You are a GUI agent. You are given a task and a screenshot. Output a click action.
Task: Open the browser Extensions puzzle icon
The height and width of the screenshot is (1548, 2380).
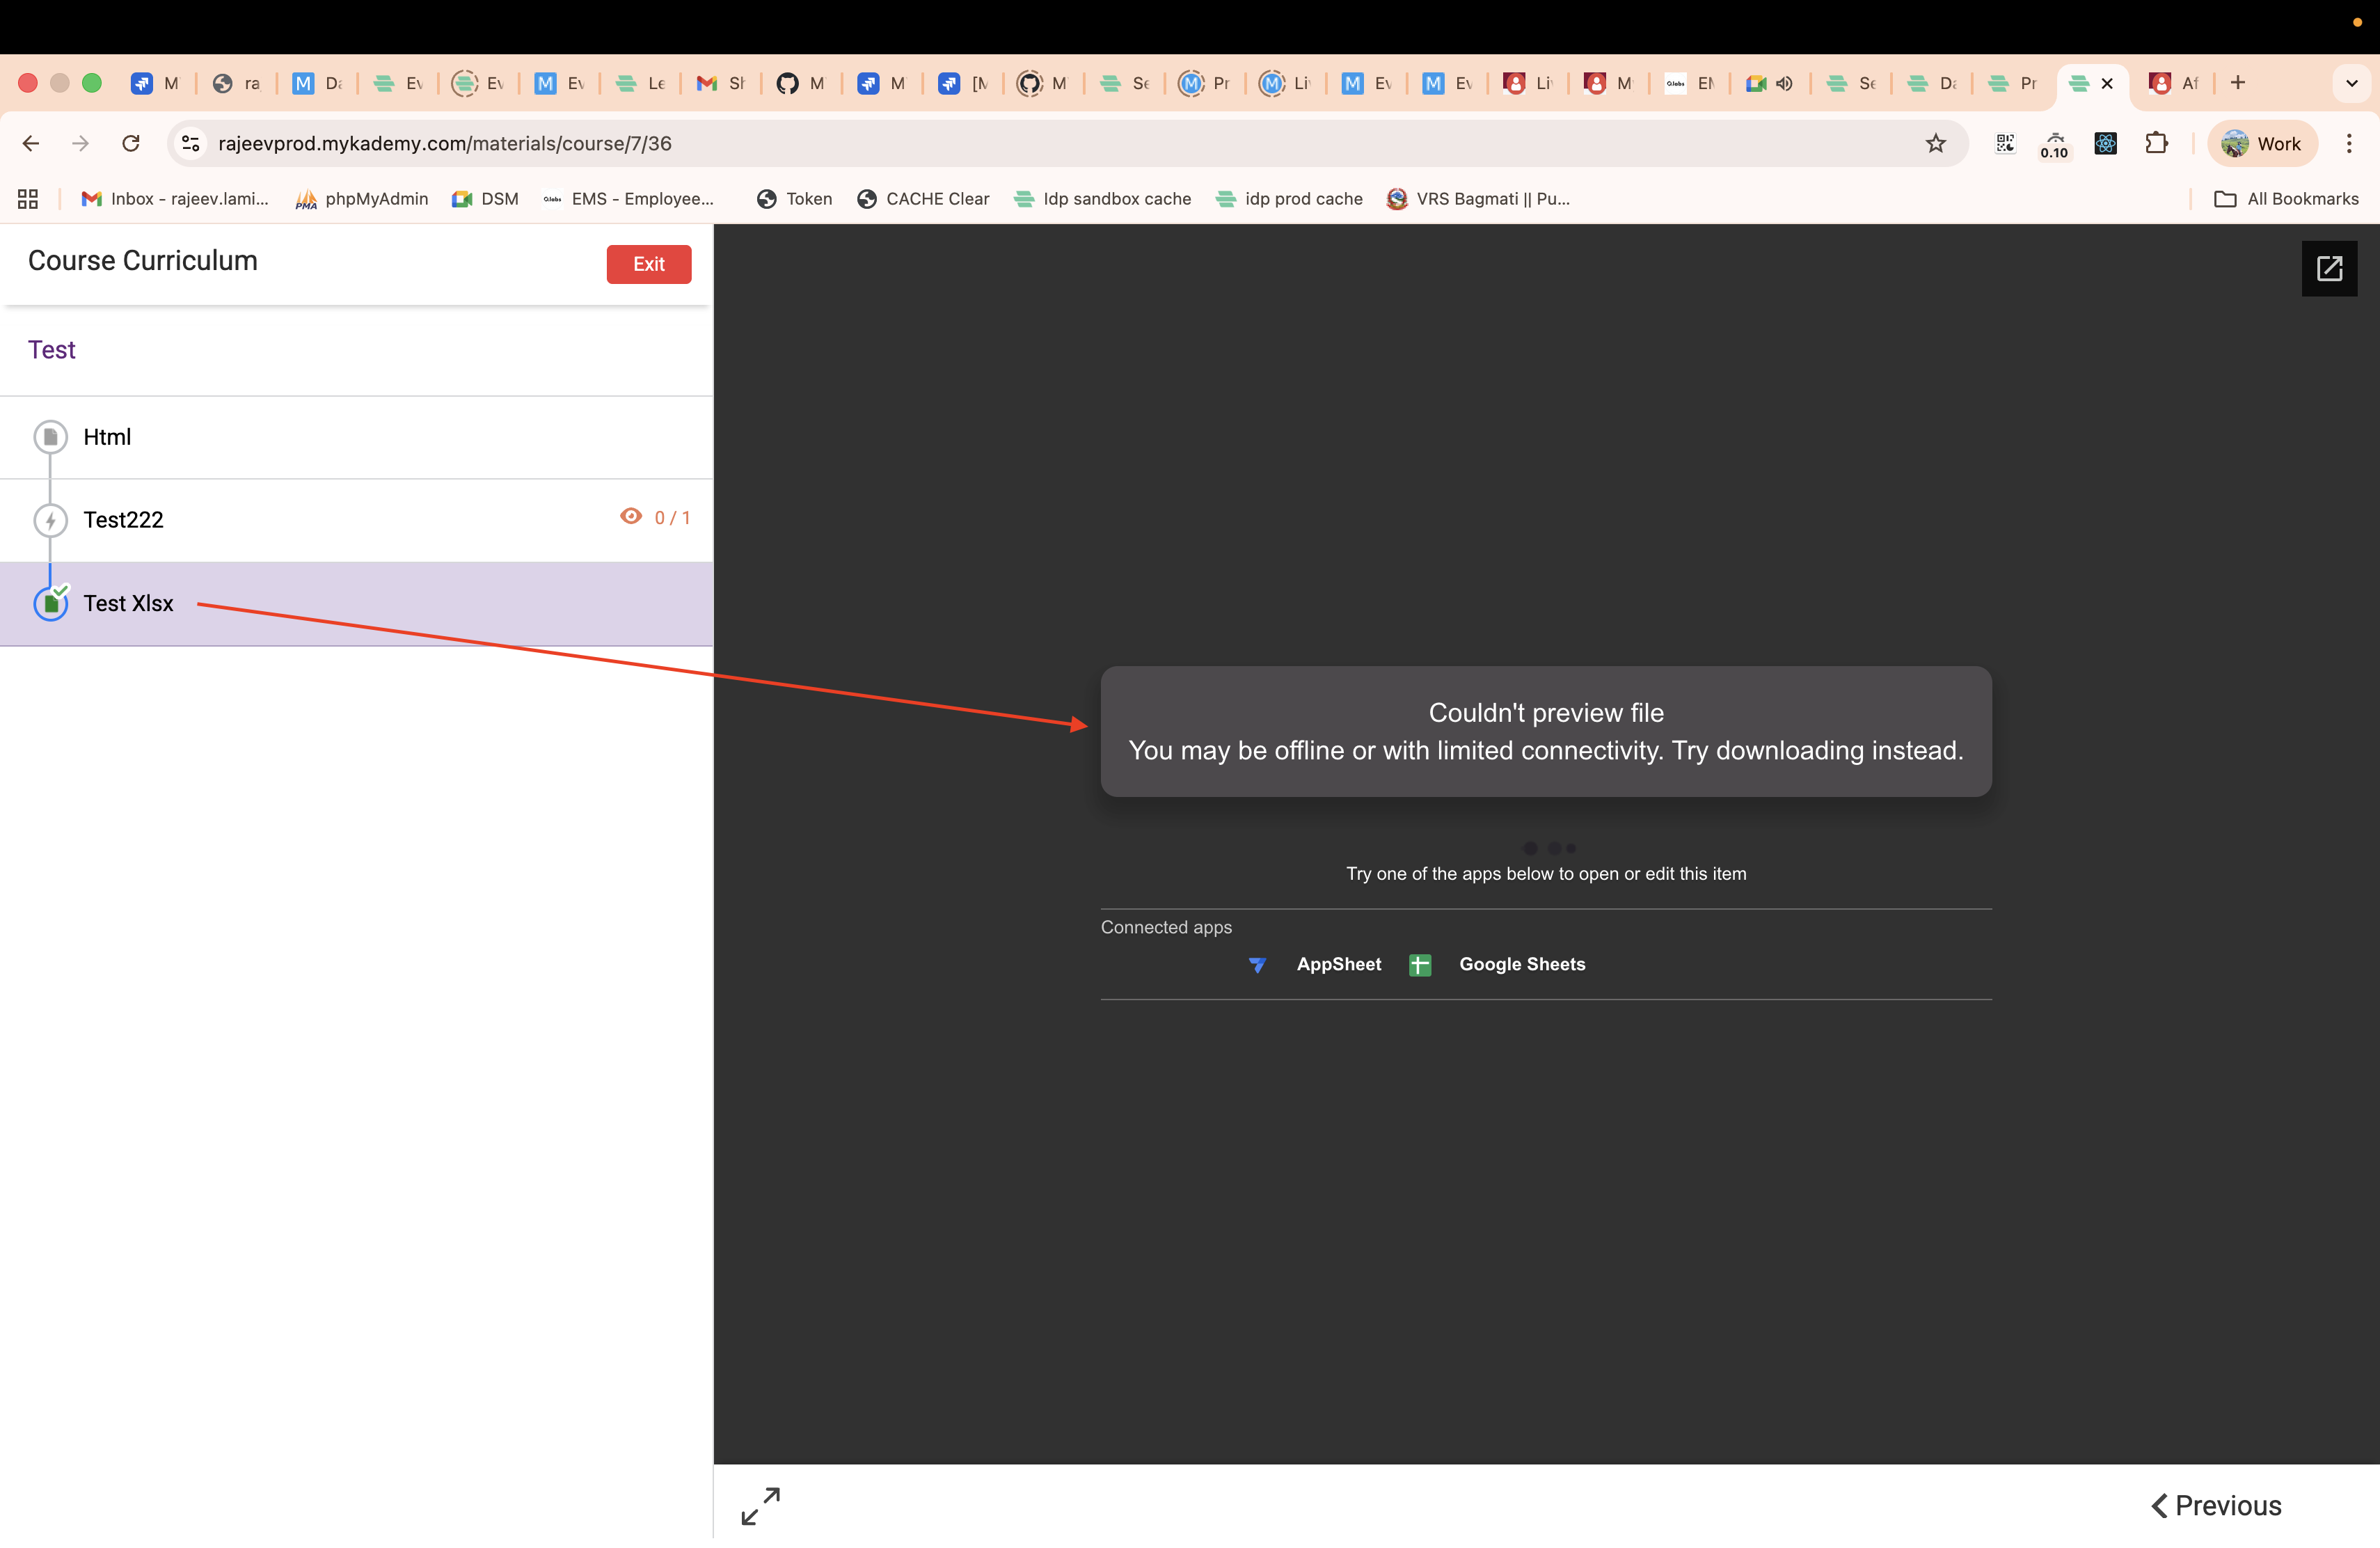[x=2156, y=143]
